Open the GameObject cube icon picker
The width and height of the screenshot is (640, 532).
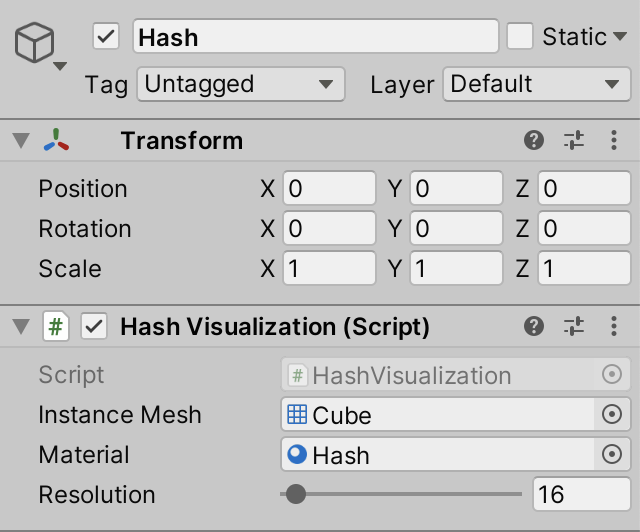[38, 45]
